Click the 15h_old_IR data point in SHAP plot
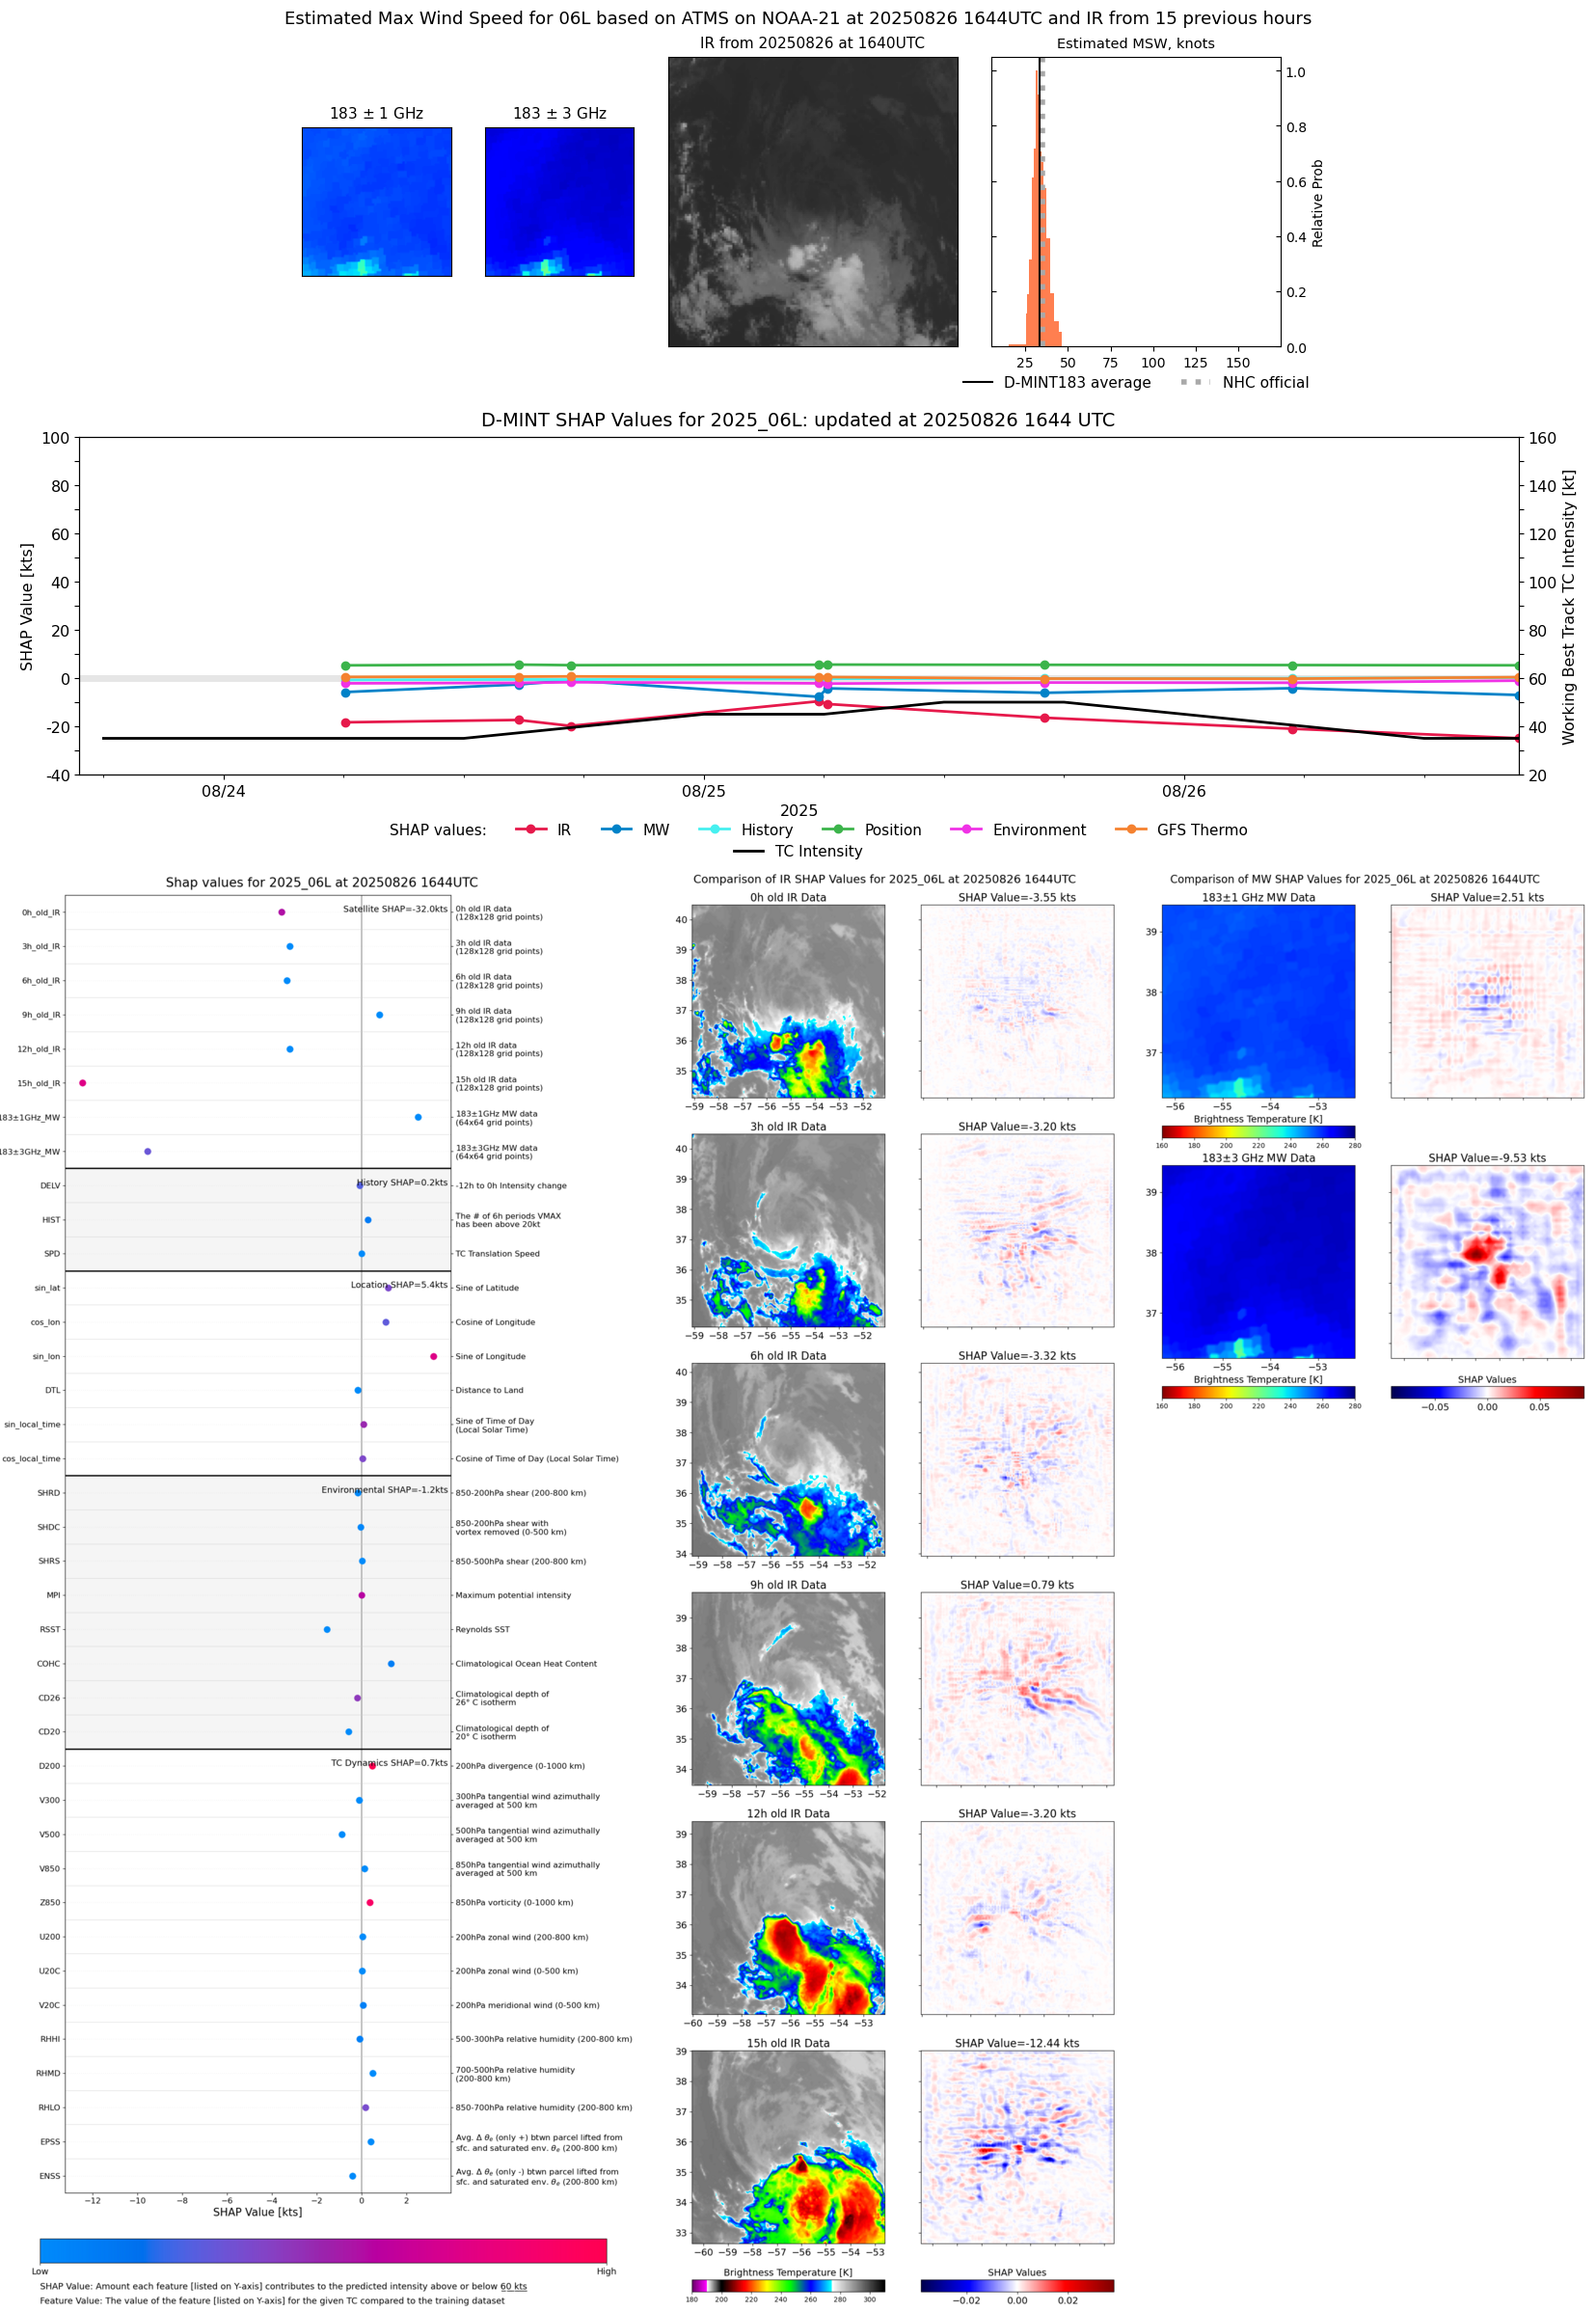The width and height of the screenshot is (1596, 2311). tap(83, 1083)
